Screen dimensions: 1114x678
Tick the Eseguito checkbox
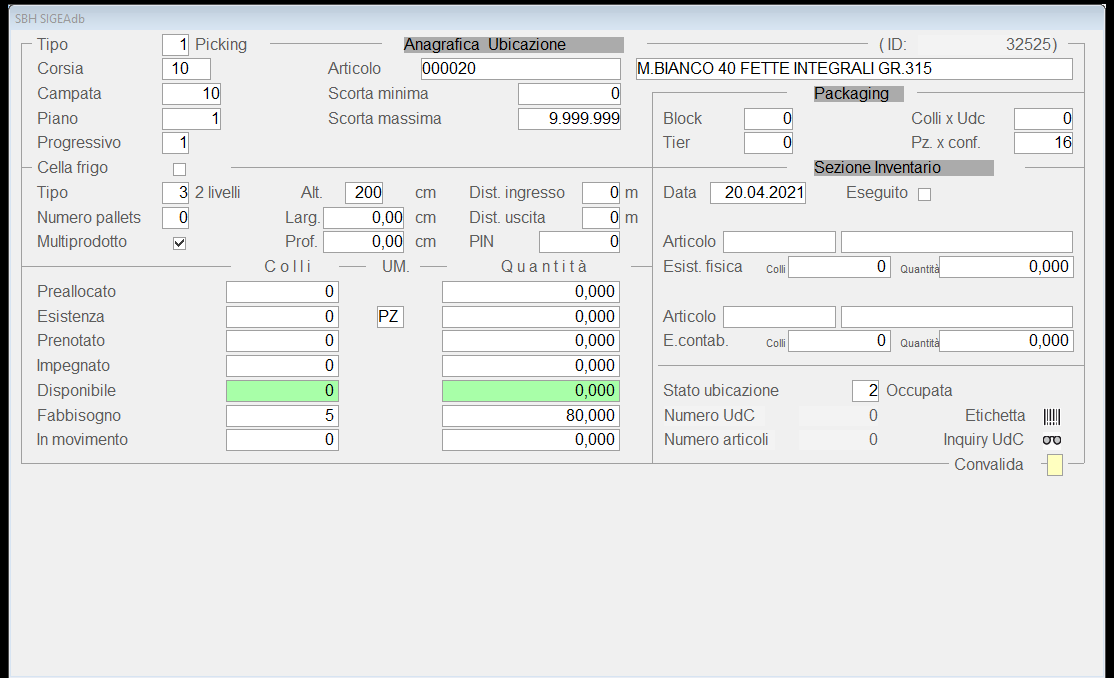(924, 194)
